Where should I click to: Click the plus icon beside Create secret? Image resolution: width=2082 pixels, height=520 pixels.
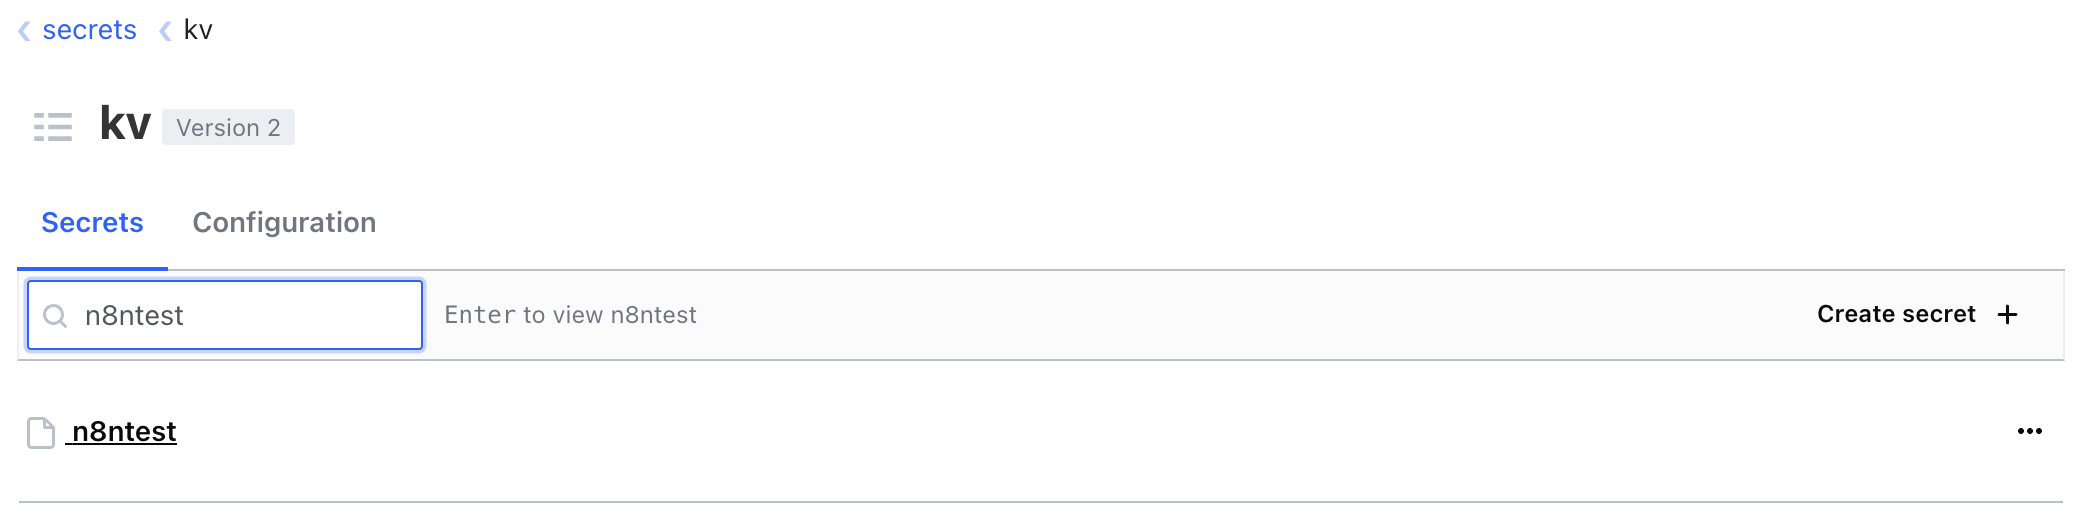(2007, 315)
